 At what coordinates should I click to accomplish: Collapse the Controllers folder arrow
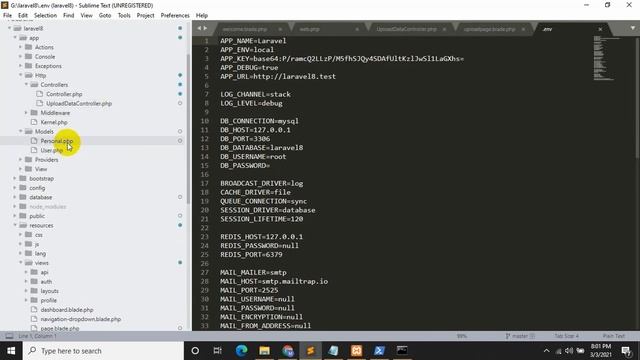pyautogui.click(x=26, y=84)
